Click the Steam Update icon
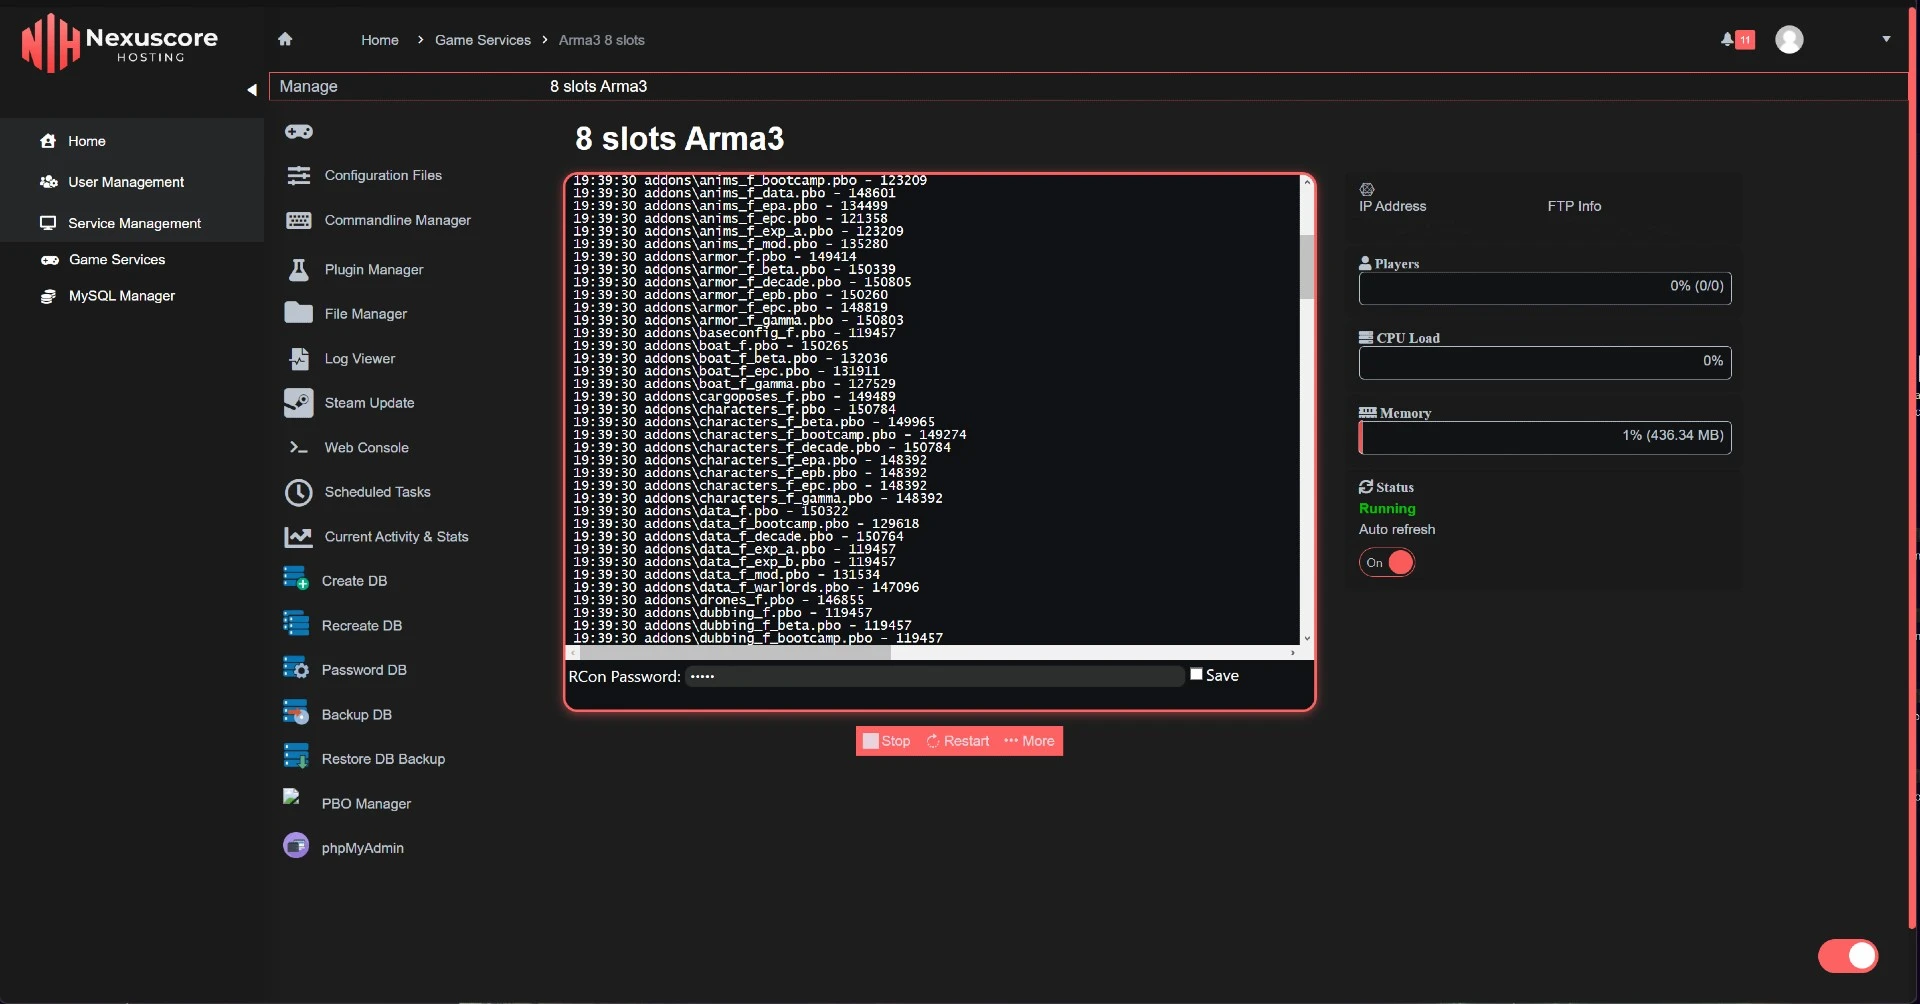1920x1004 pixels. (x=298, y=403)
